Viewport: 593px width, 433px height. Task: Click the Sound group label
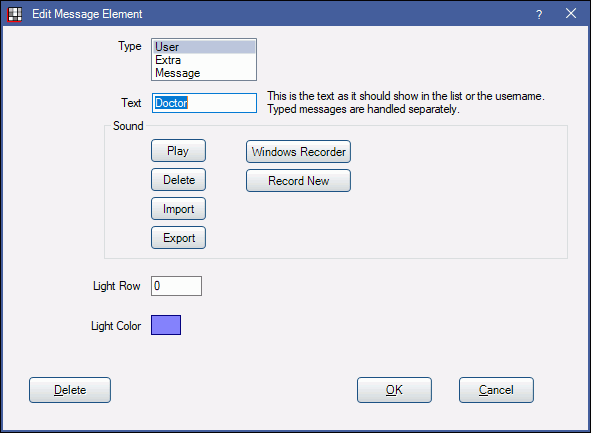tap(128, 126)
